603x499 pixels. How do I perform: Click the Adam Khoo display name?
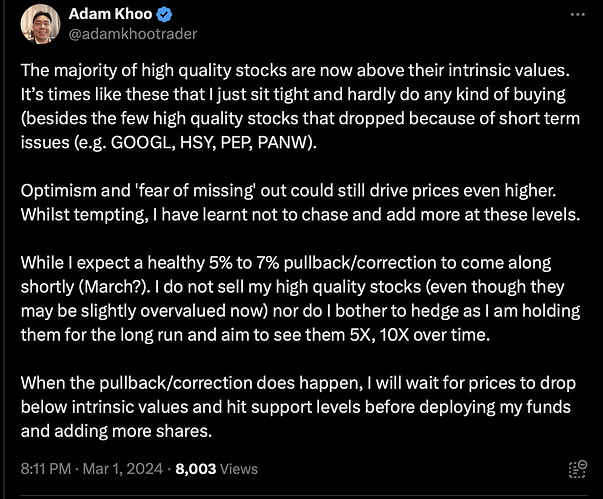pyautogui.click(x=110, y=14)
